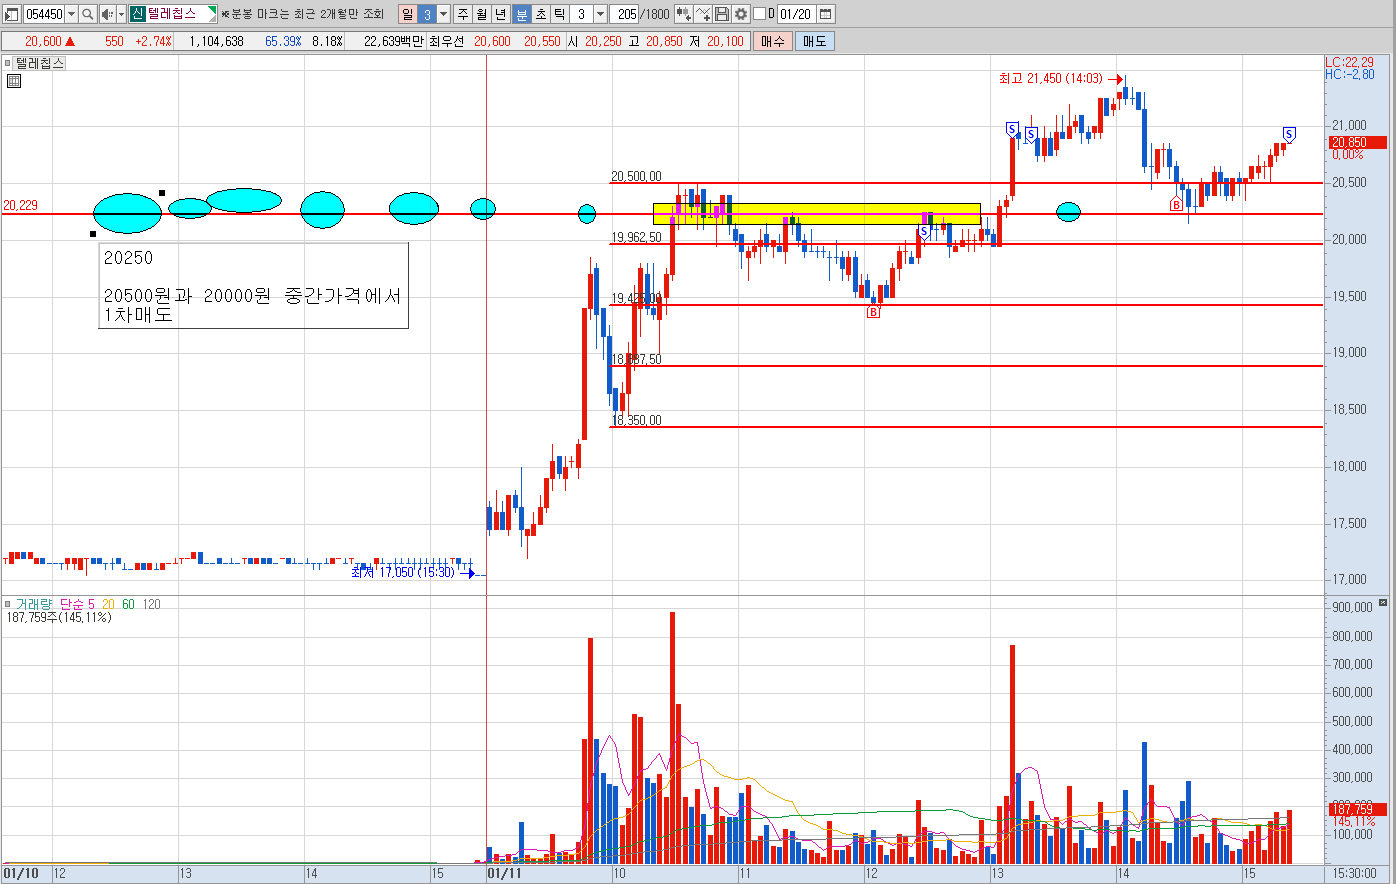
Task: Select the yellow highlighted rectangle drawing
Action: 816,214
